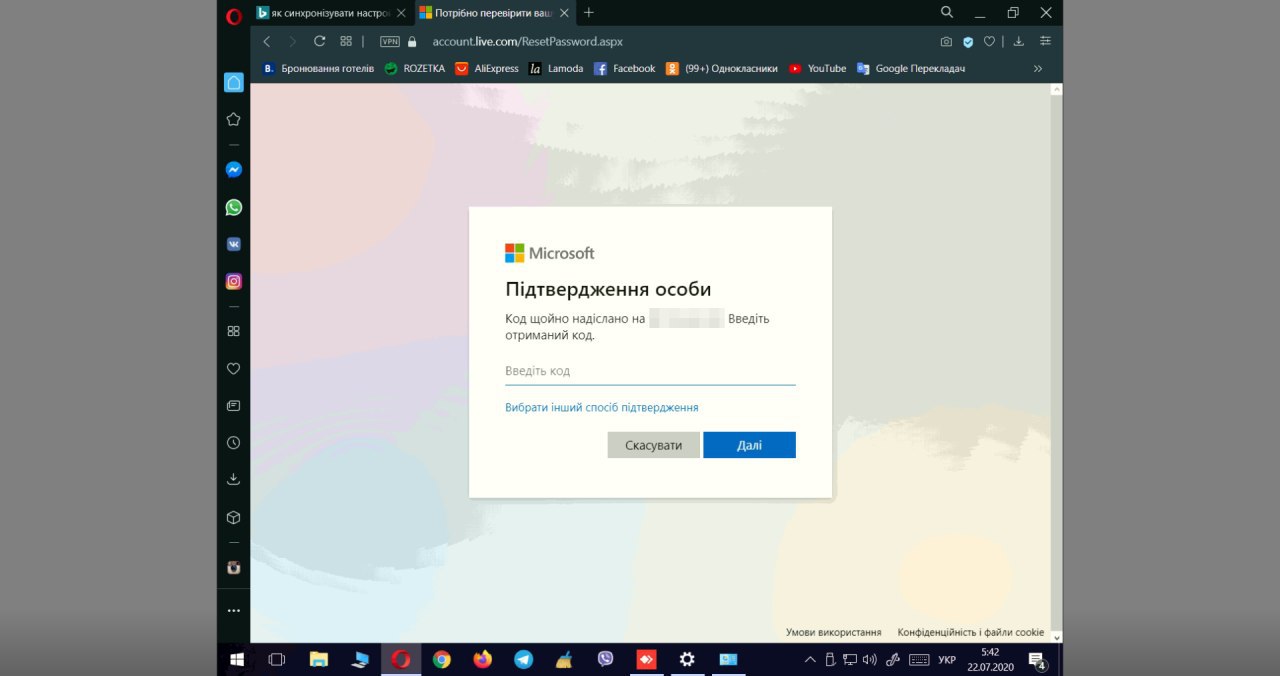1280x676 pixels.
Task: Open a new tab with plus button
Action: (x=588, y=13)
